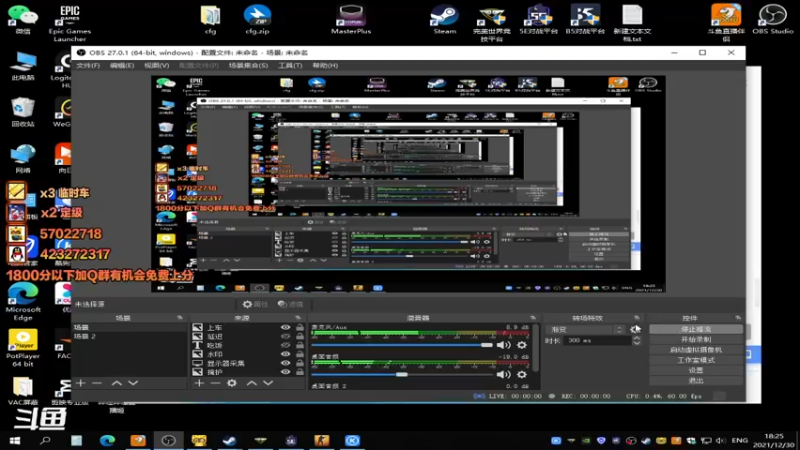Hide the 显示器采集 source
This screenshot has width=800, height=450.
point(285,363)
